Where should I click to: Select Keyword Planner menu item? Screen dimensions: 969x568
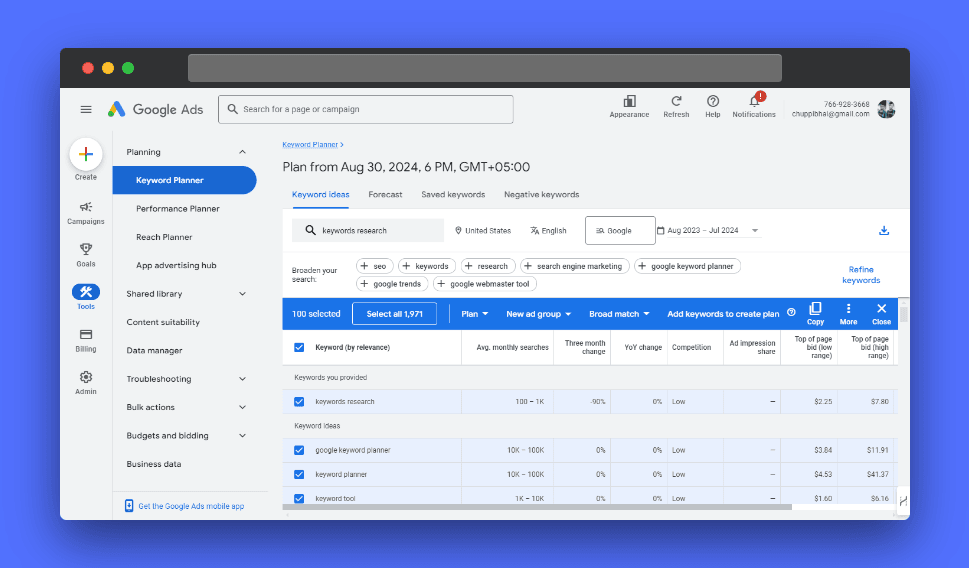coord(184,180)
